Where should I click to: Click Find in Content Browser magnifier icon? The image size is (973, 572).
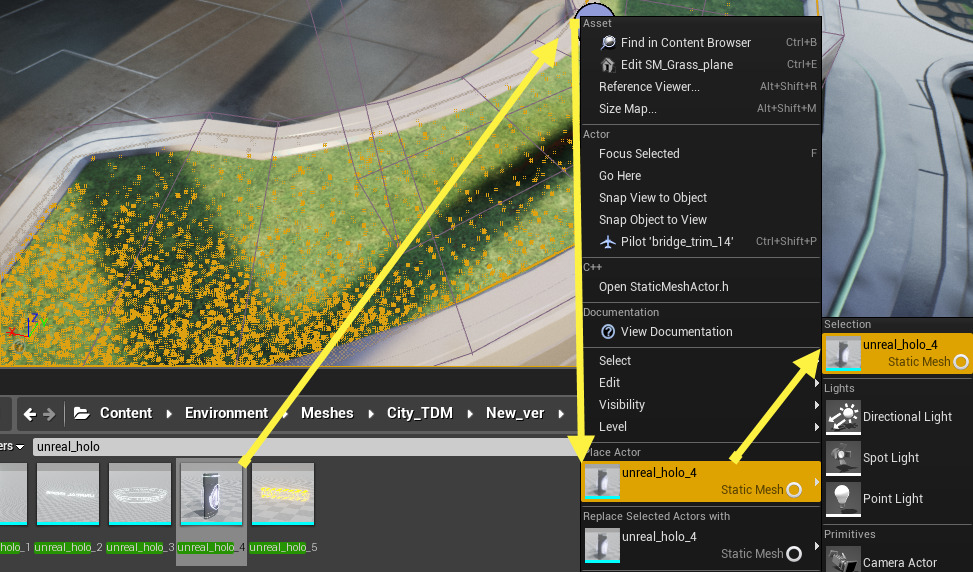coord(608,42)
